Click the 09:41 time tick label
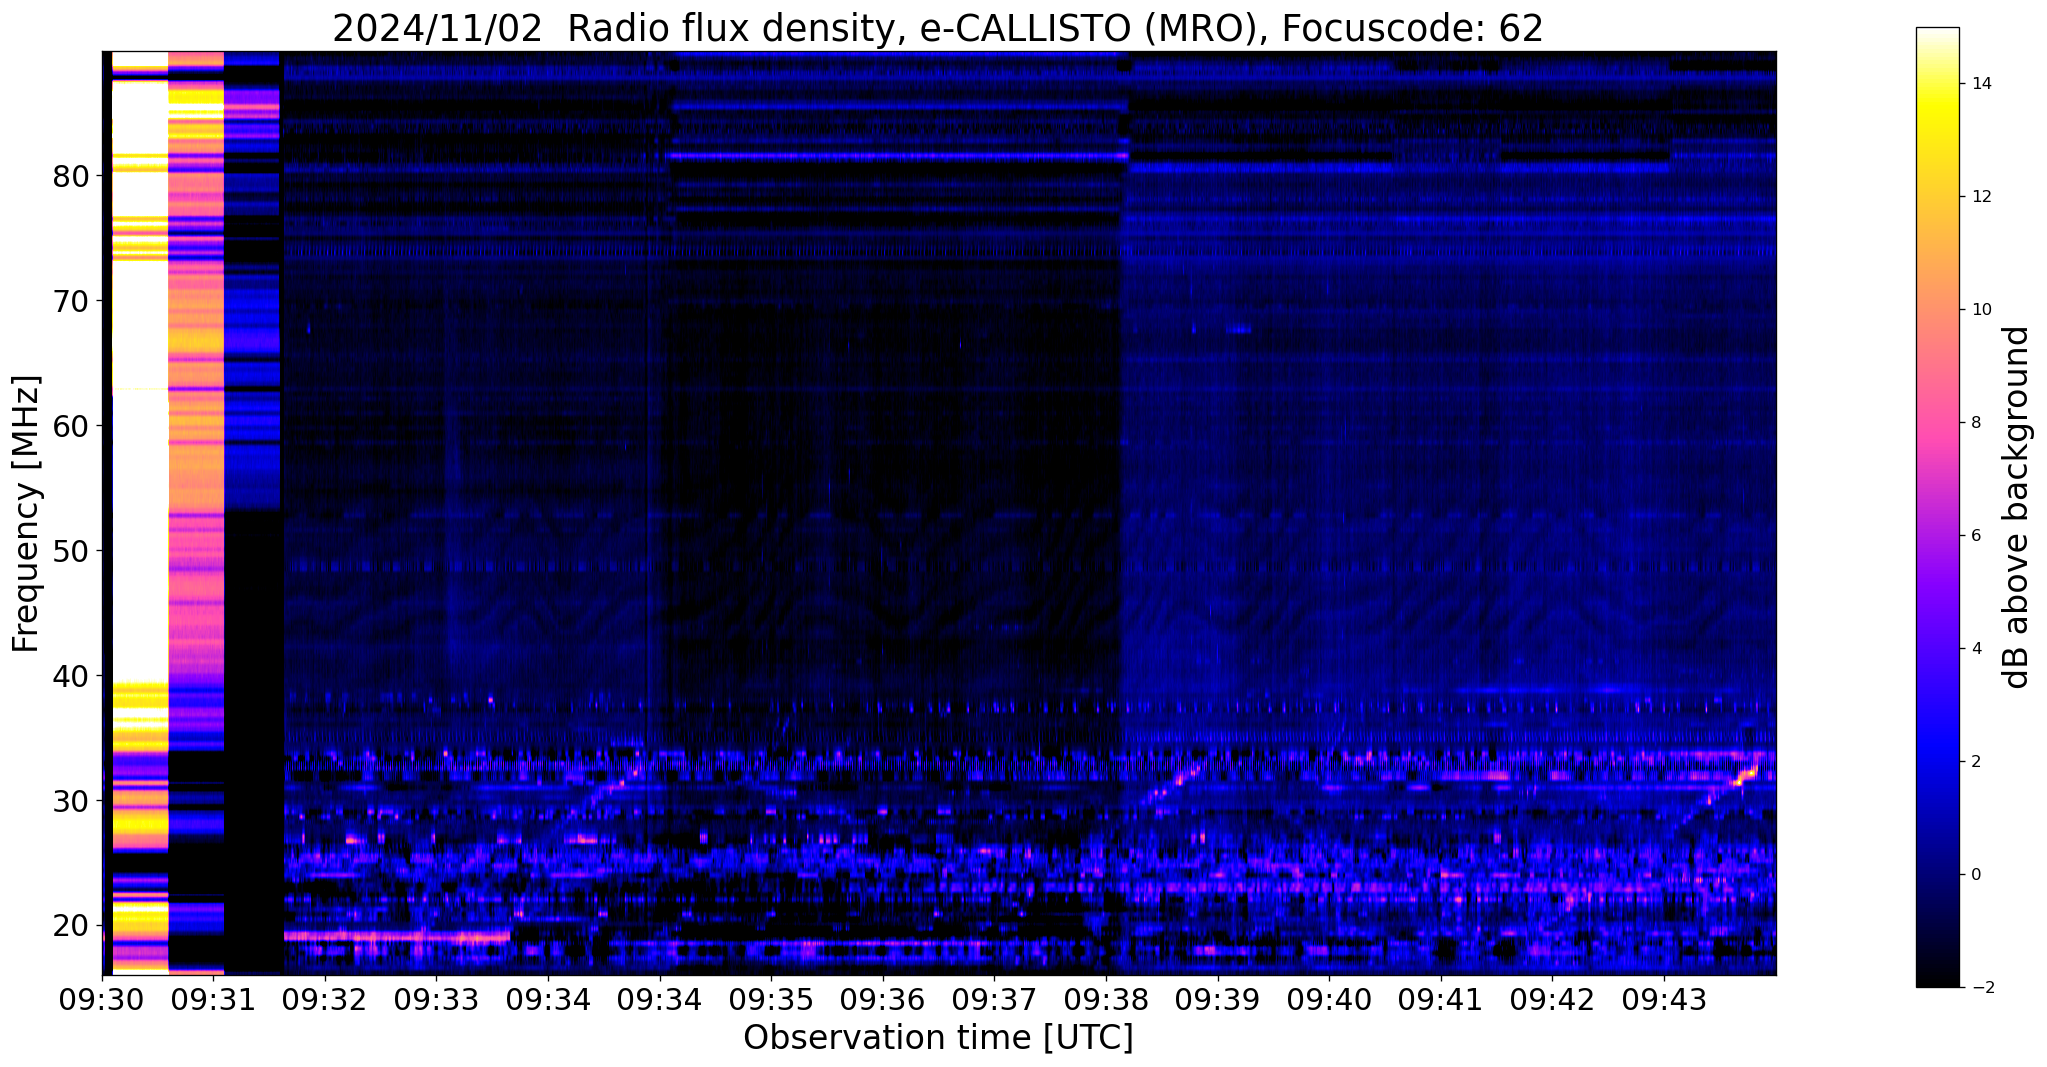The height and width of the screenshot is (1067, 2047). tap(1440, 999)
